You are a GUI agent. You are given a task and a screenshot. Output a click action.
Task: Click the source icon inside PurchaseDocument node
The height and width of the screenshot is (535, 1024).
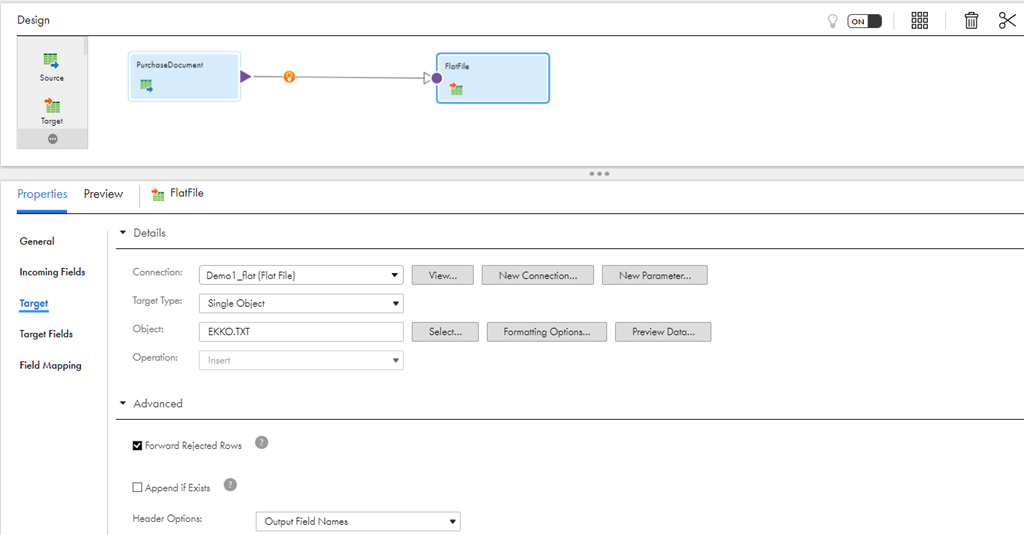click(x=146, y=86)
